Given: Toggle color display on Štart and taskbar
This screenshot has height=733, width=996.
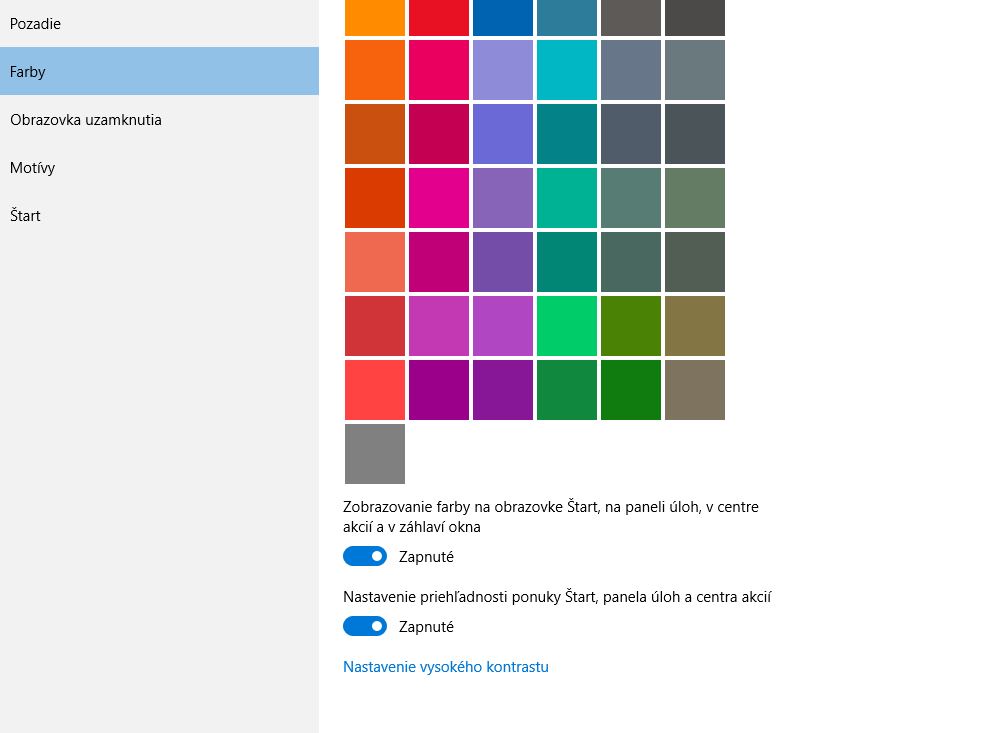Looking at the screenshot, I should (365, 556).
